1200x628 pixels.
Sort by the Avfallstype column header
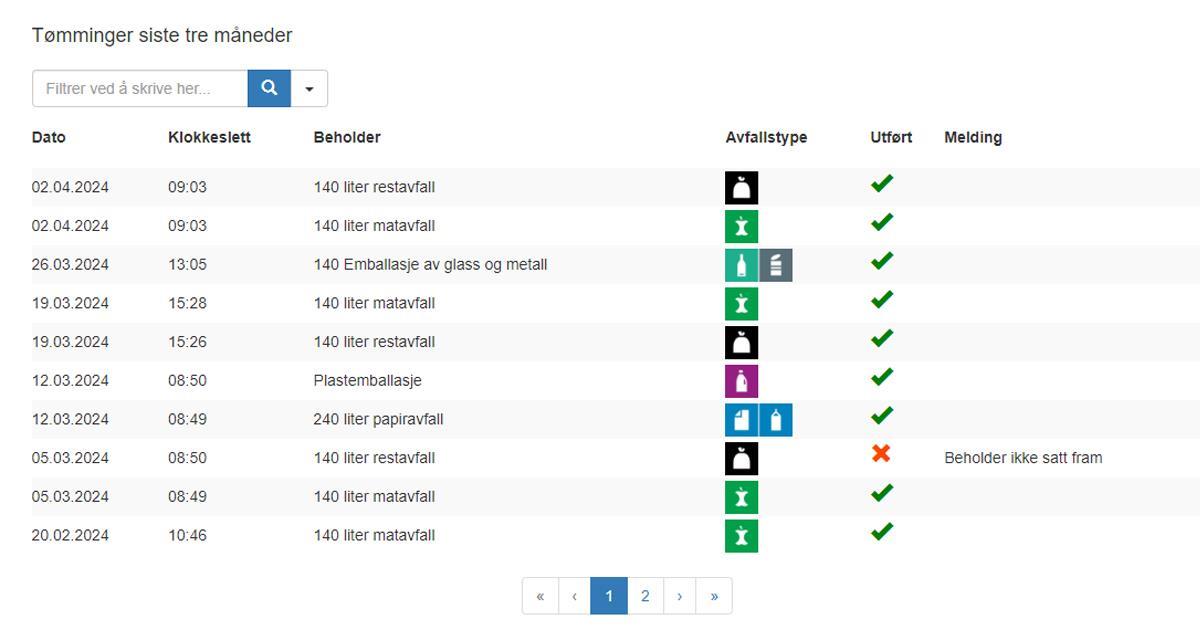pyautogui.click(x=766, y=137)
